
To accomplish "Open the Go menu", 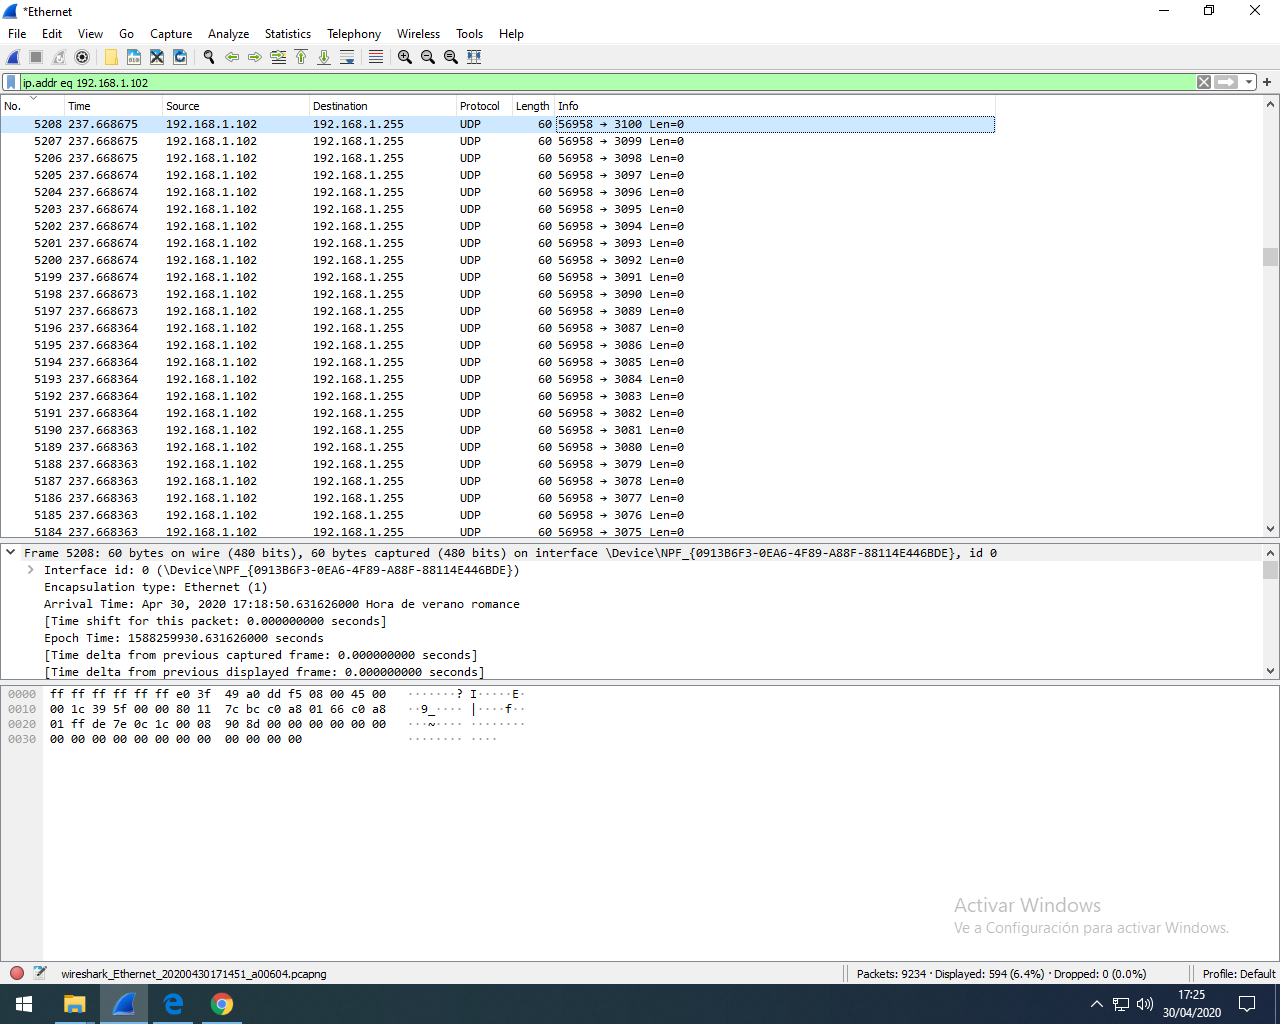I will click(x=126, y=34).
